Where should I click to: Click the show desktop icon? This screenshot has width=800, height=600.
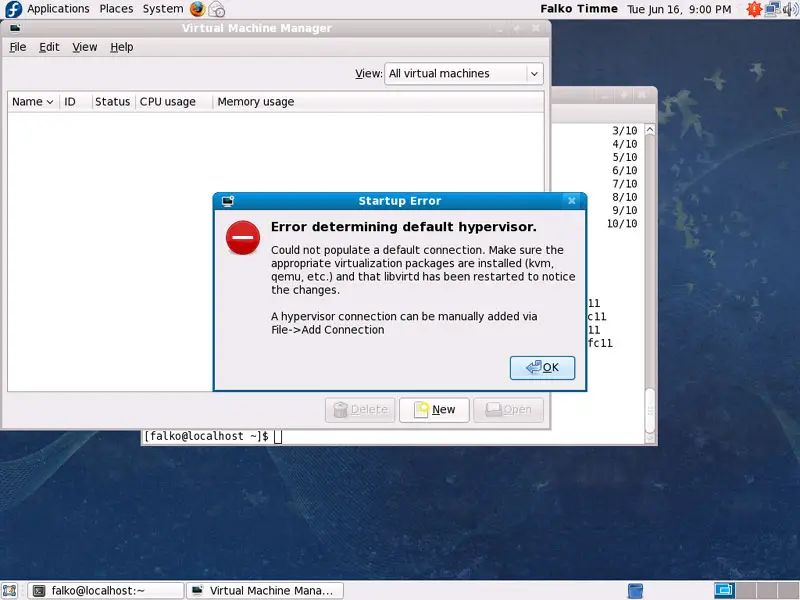(x=10, y=590)
